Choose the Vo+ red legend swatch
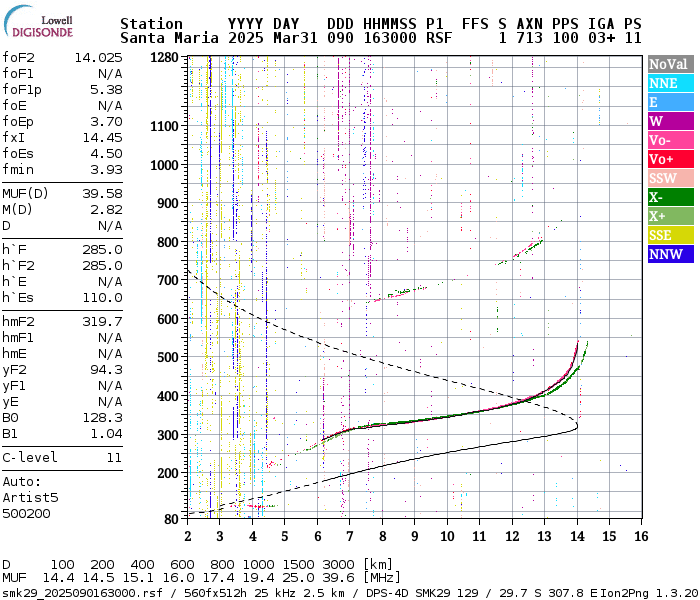Screen dimensions: 700x600 670,160
